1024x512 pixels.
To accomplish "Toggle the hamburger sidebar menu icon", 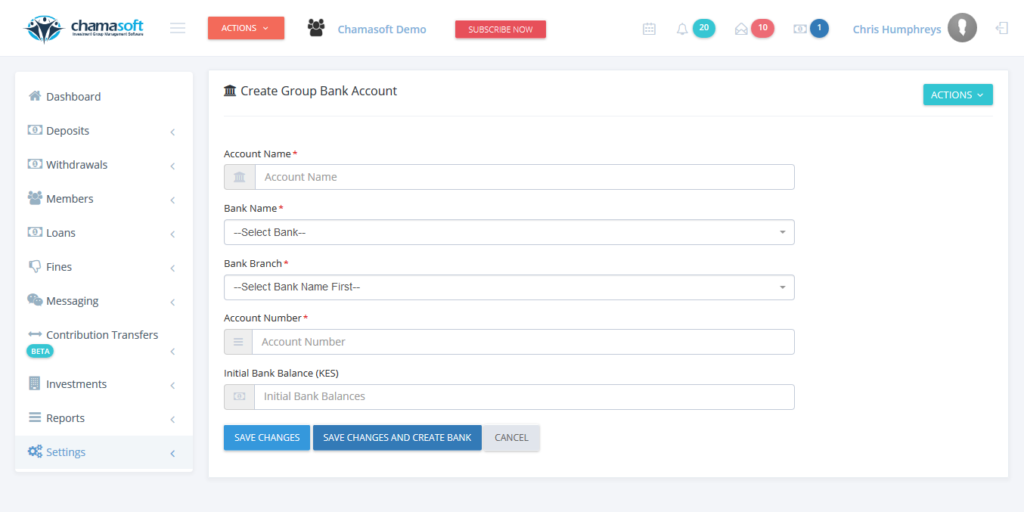I will pos(178,28).
